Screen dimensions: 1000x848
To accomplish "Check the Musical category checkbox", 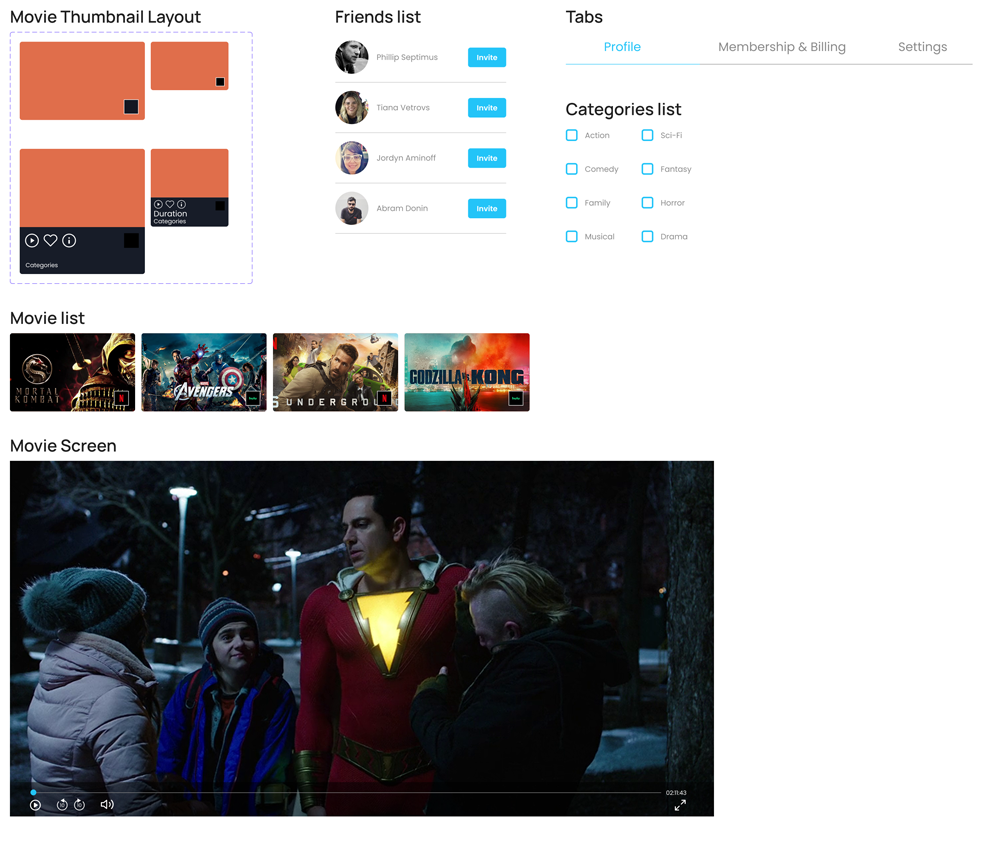I will pos(572,237).
